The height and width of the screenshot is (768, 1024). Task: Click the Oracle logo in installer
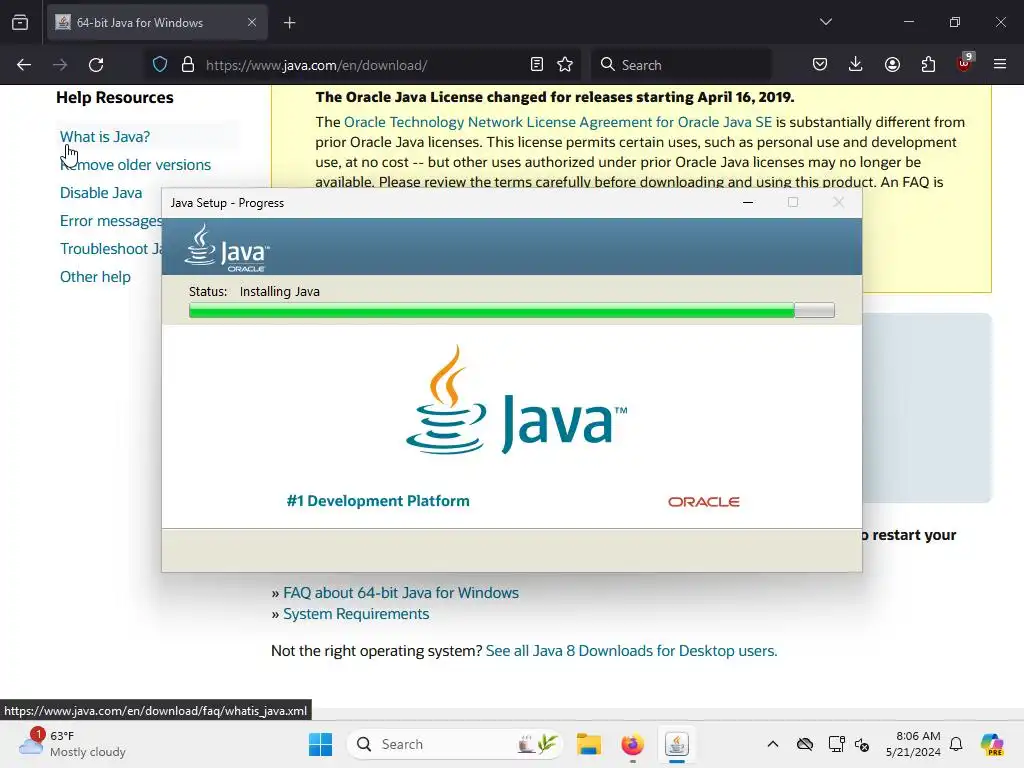pos(703,502)
